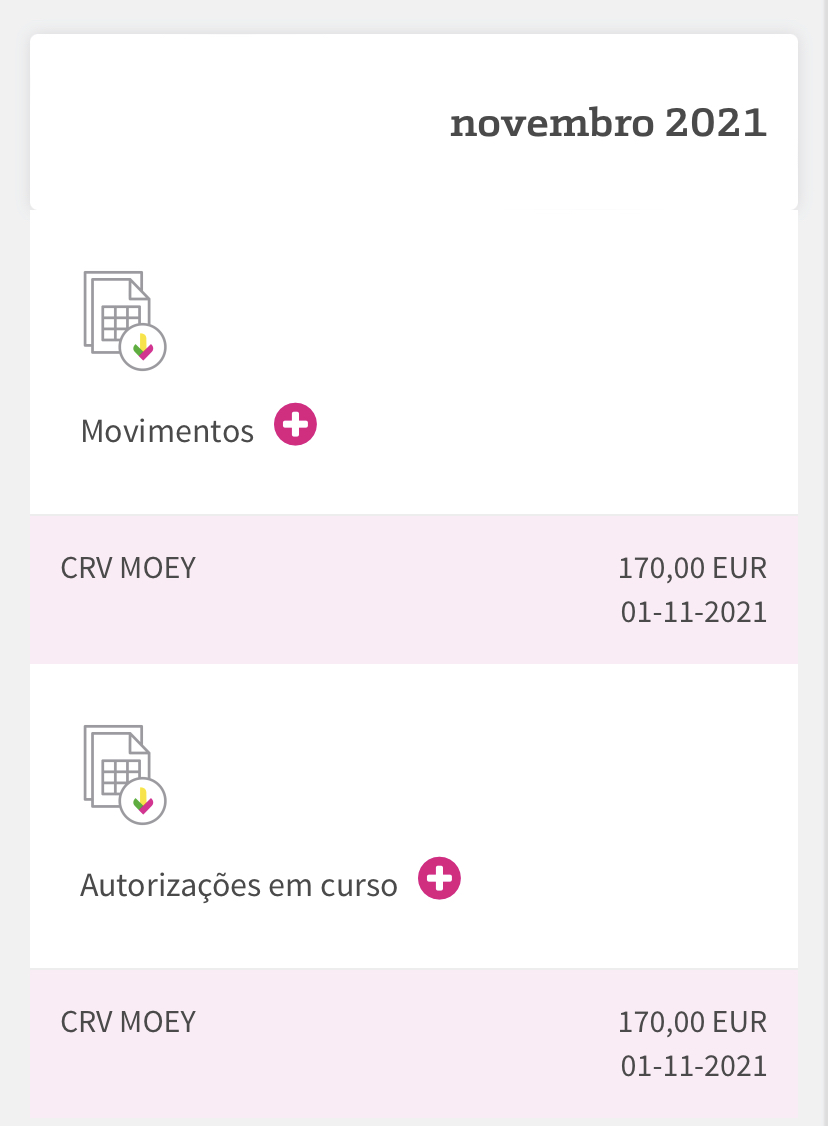This screenshot has height=1126, width=828.
Task: Click the download arrow badge on the Autorizações icon
Action: point(143,802)
